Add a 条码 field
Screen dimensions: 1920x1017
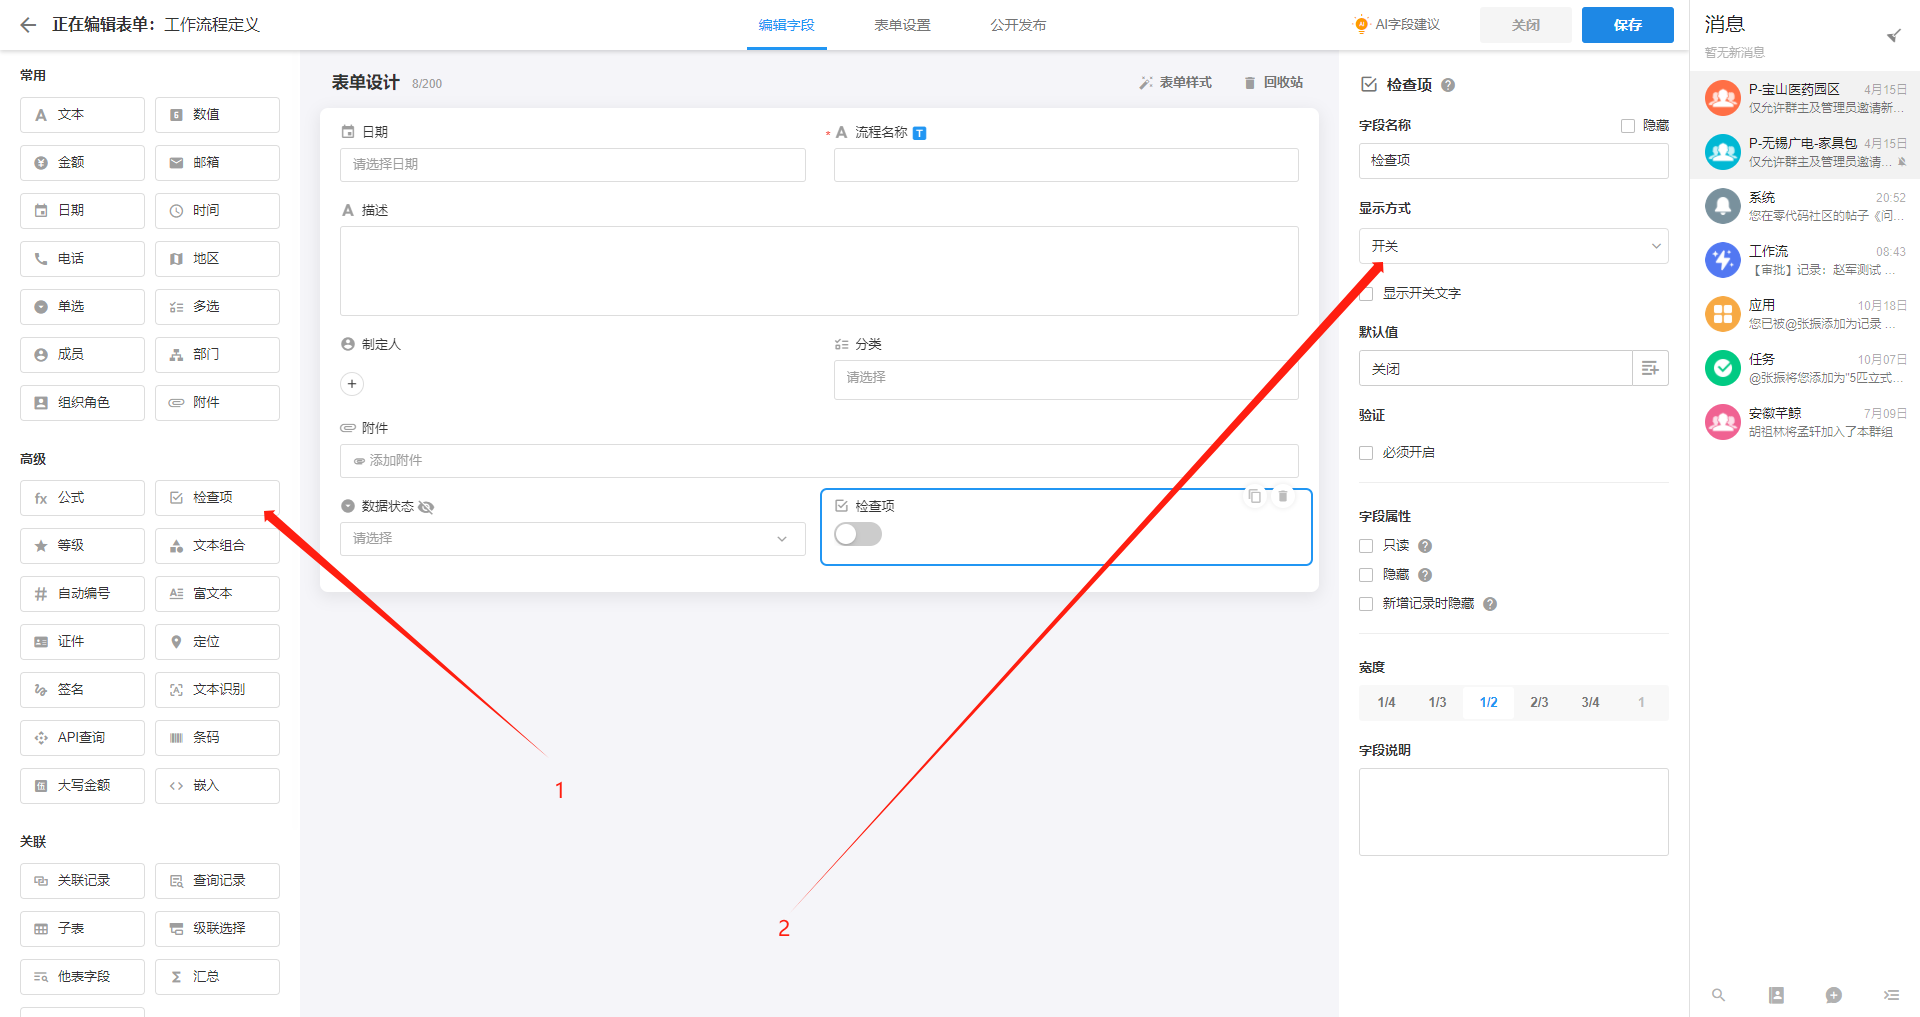(217, 738)
